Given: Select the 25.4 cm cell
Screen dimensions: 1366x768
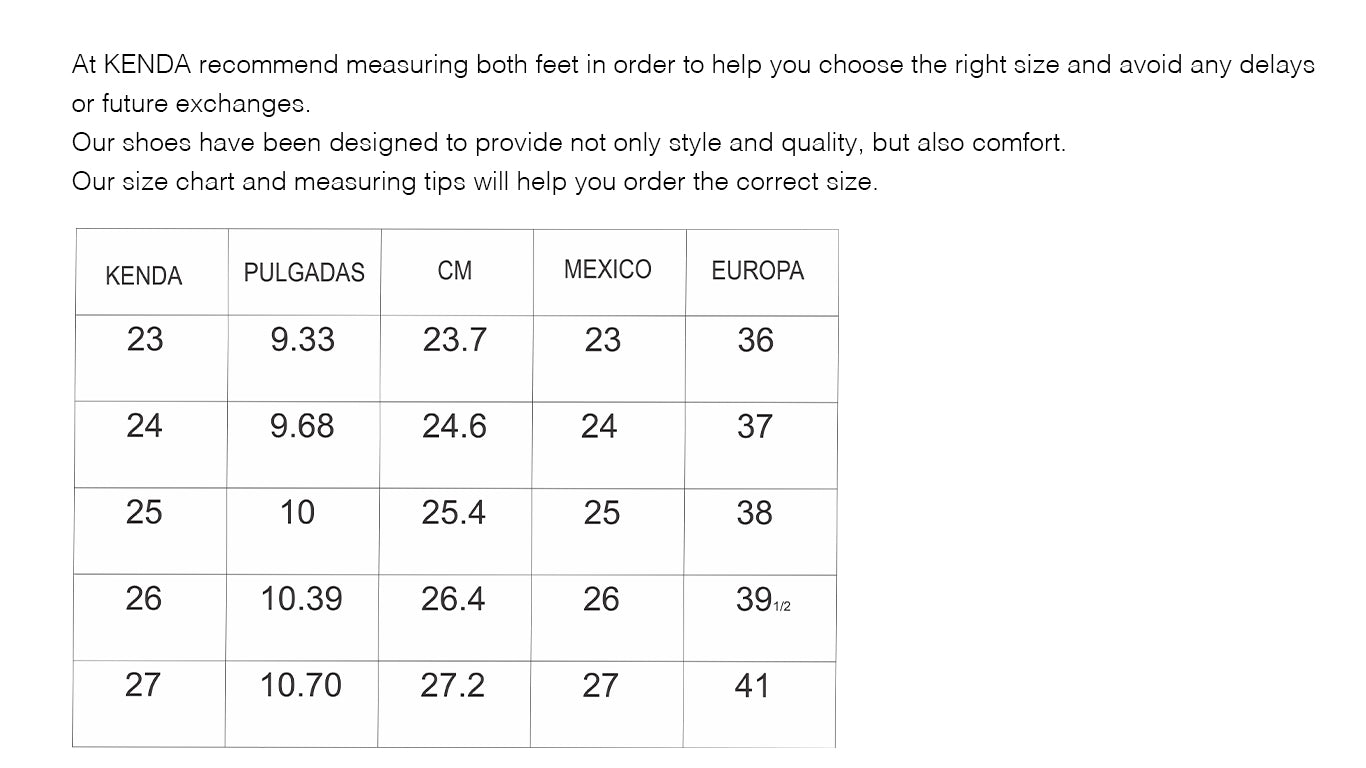Looking at the screenshot, I should coord(453,513).
